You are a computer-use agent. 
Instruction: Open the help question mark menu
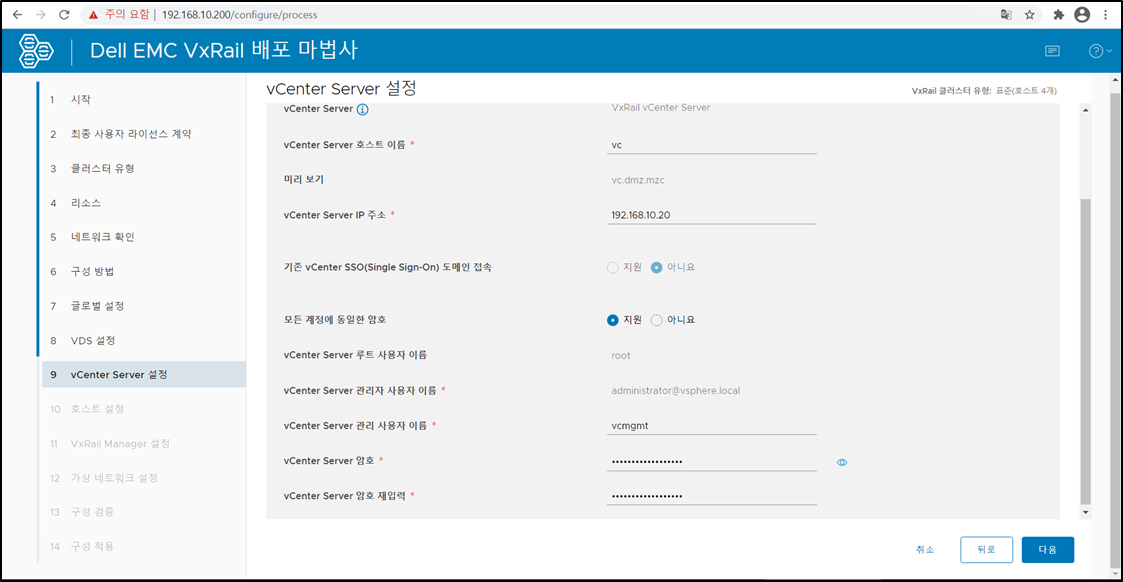click(1100, 51)
